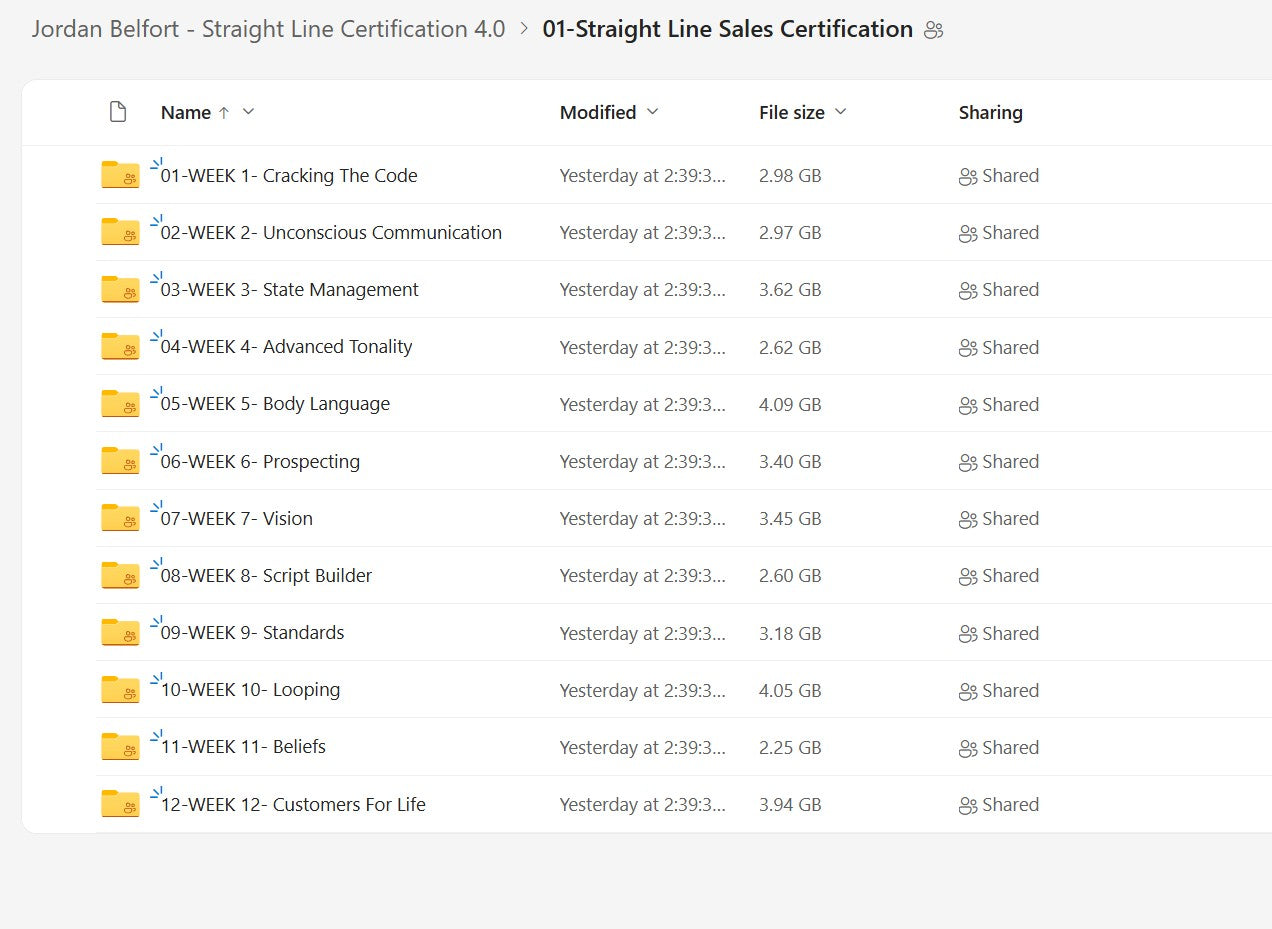Click the Sharing column header
This screenshot has height=929, width=1272.
click(990, 112)
